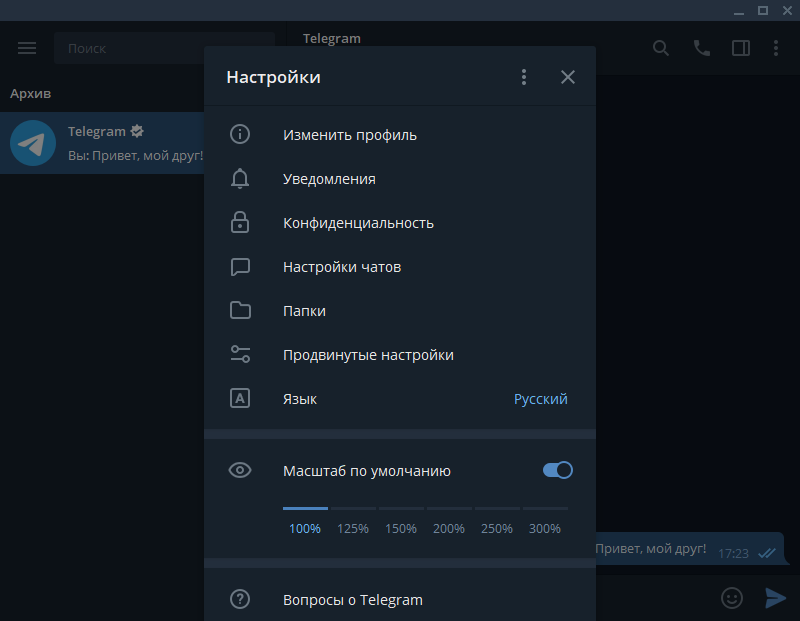This screenshot has width=800, height=621.
Task: Open Изменить профиль settings
Action: click(400, 135)
